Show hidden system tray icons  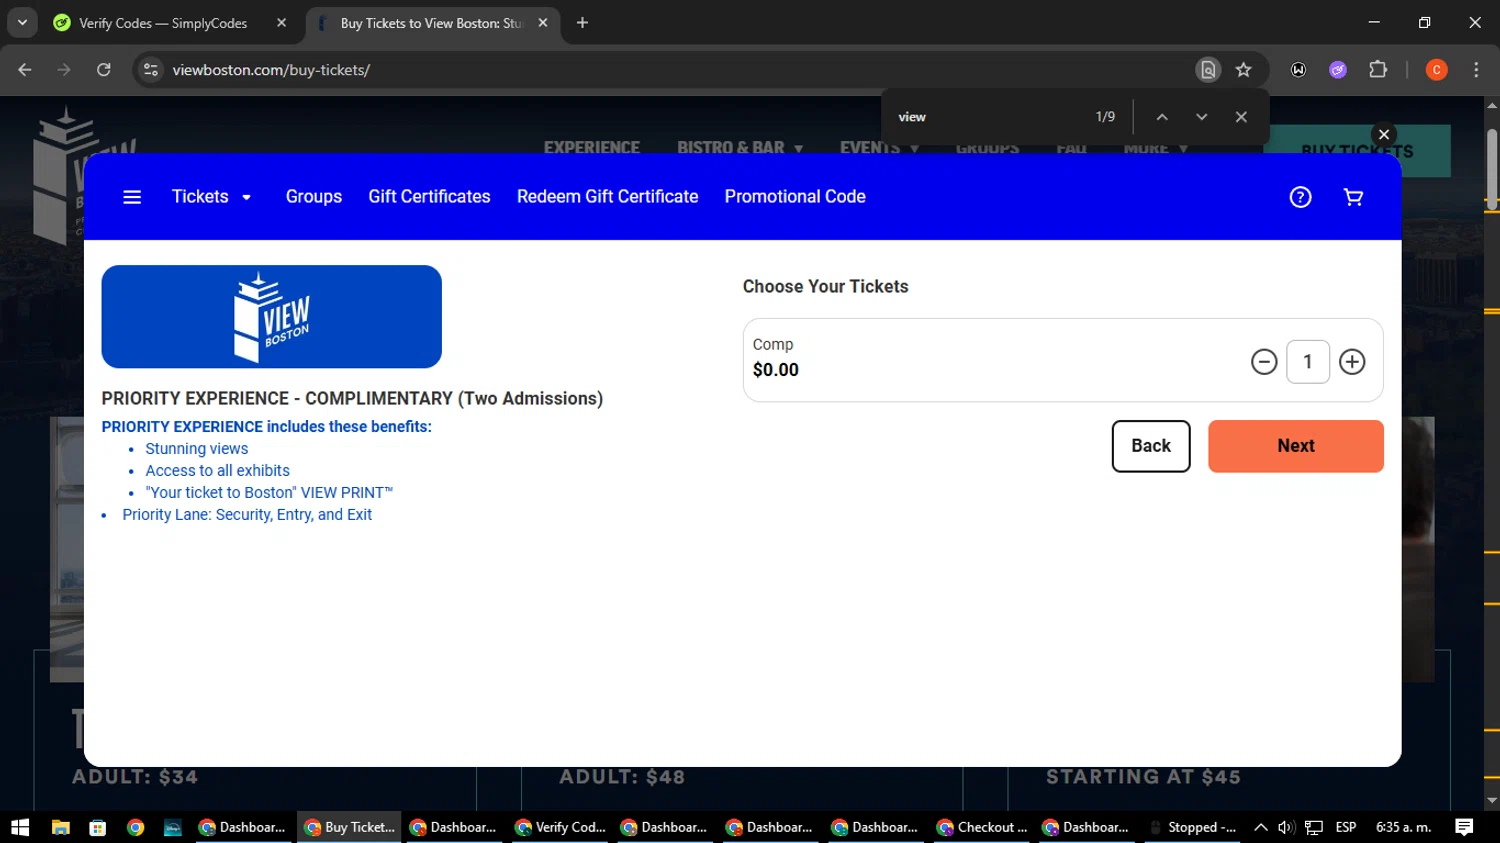click(1261, 827)
